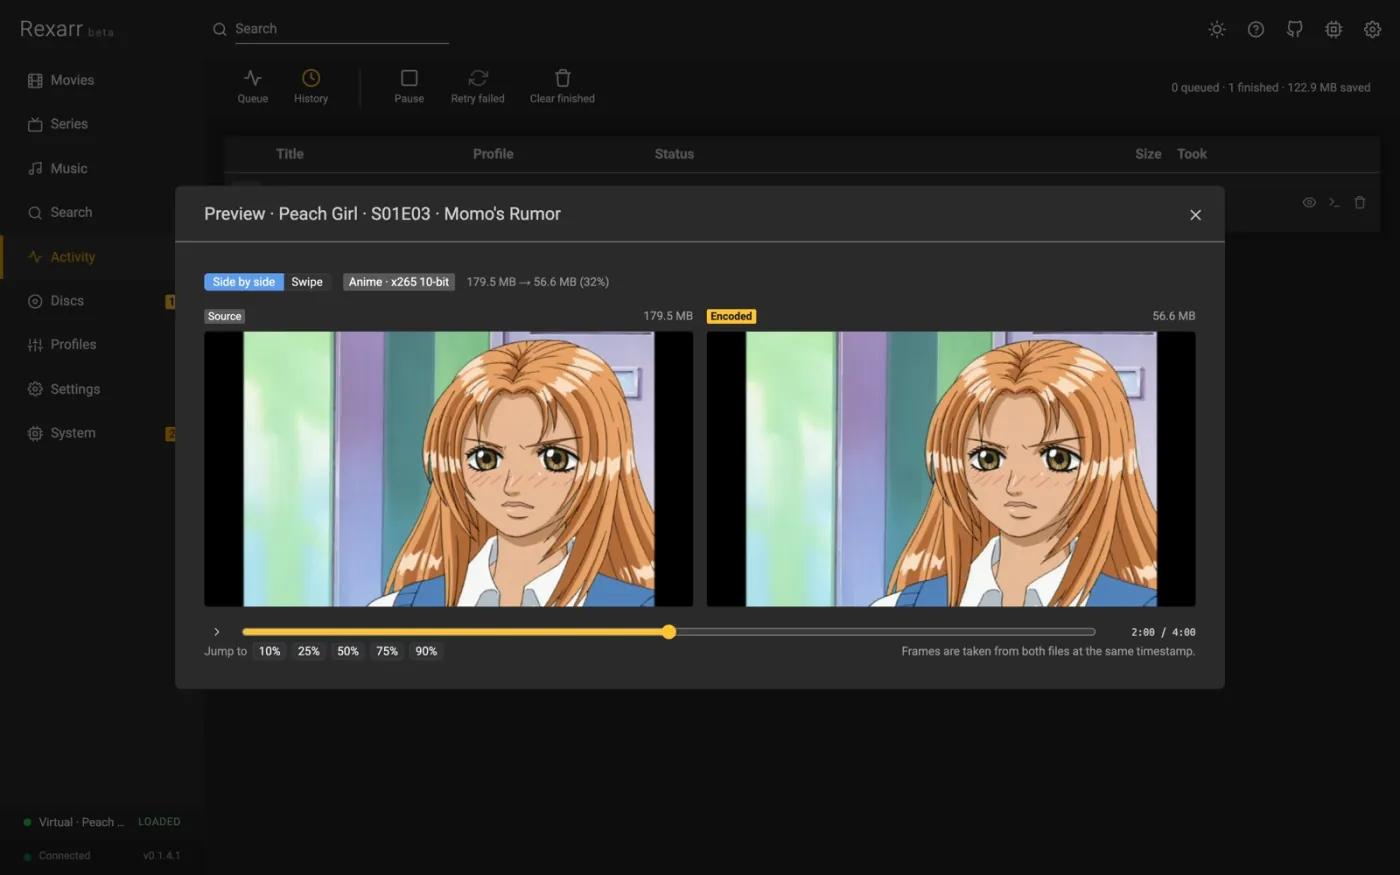Jump to 10% of the preview

[x=270, y=651]
